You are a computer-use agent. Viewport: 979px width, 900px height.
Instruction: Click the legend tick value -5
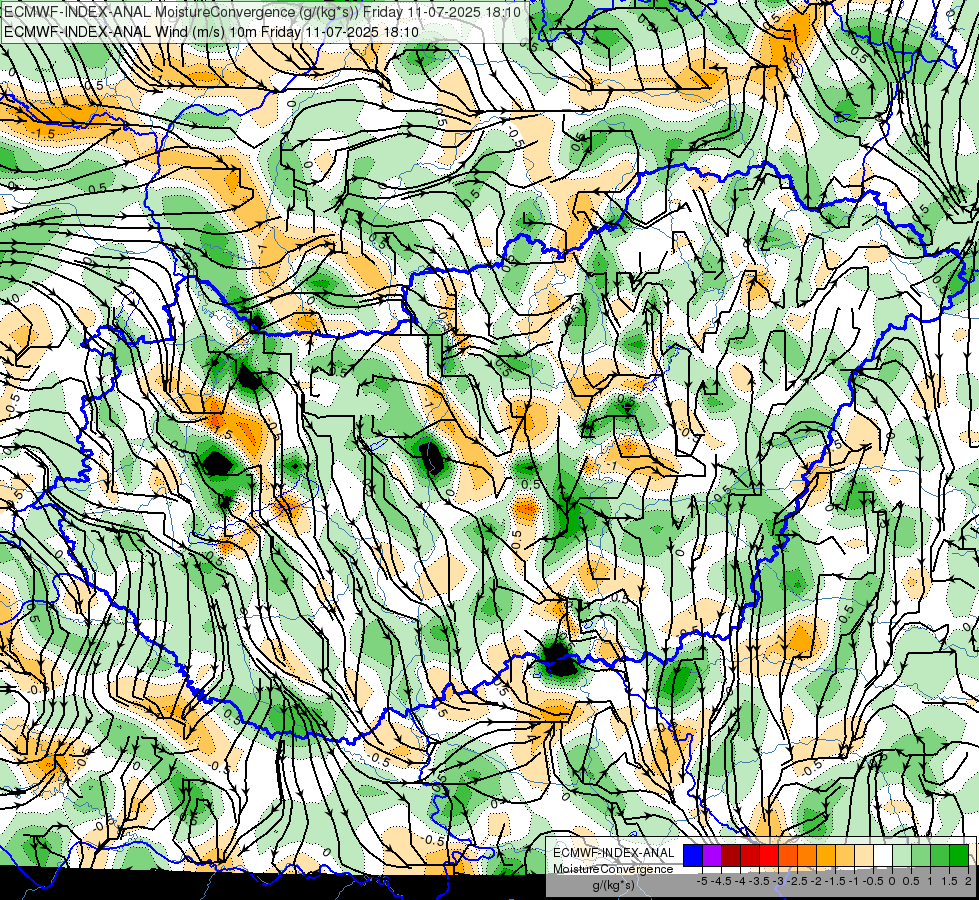(702, 881)
